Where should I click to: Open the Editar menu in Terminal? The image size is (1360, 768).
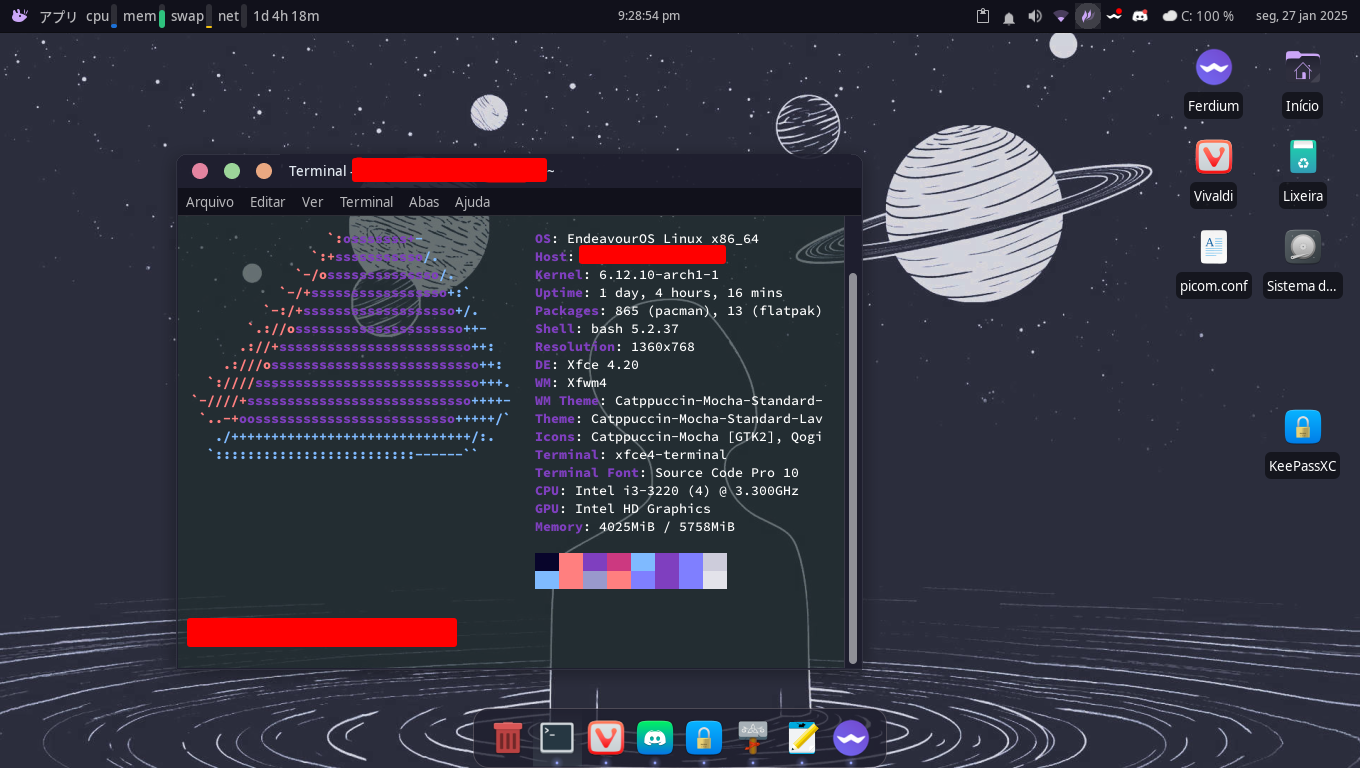pos(268,202)
